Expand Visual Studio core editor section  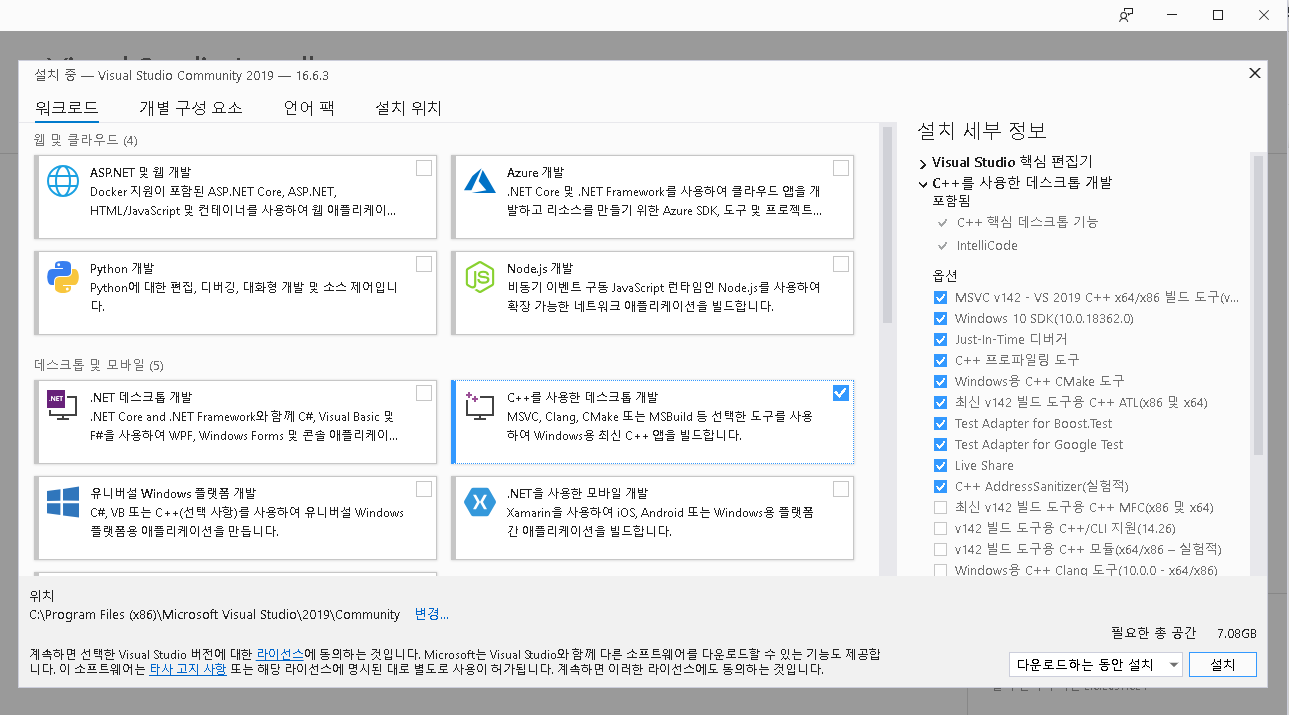point(923,162)
